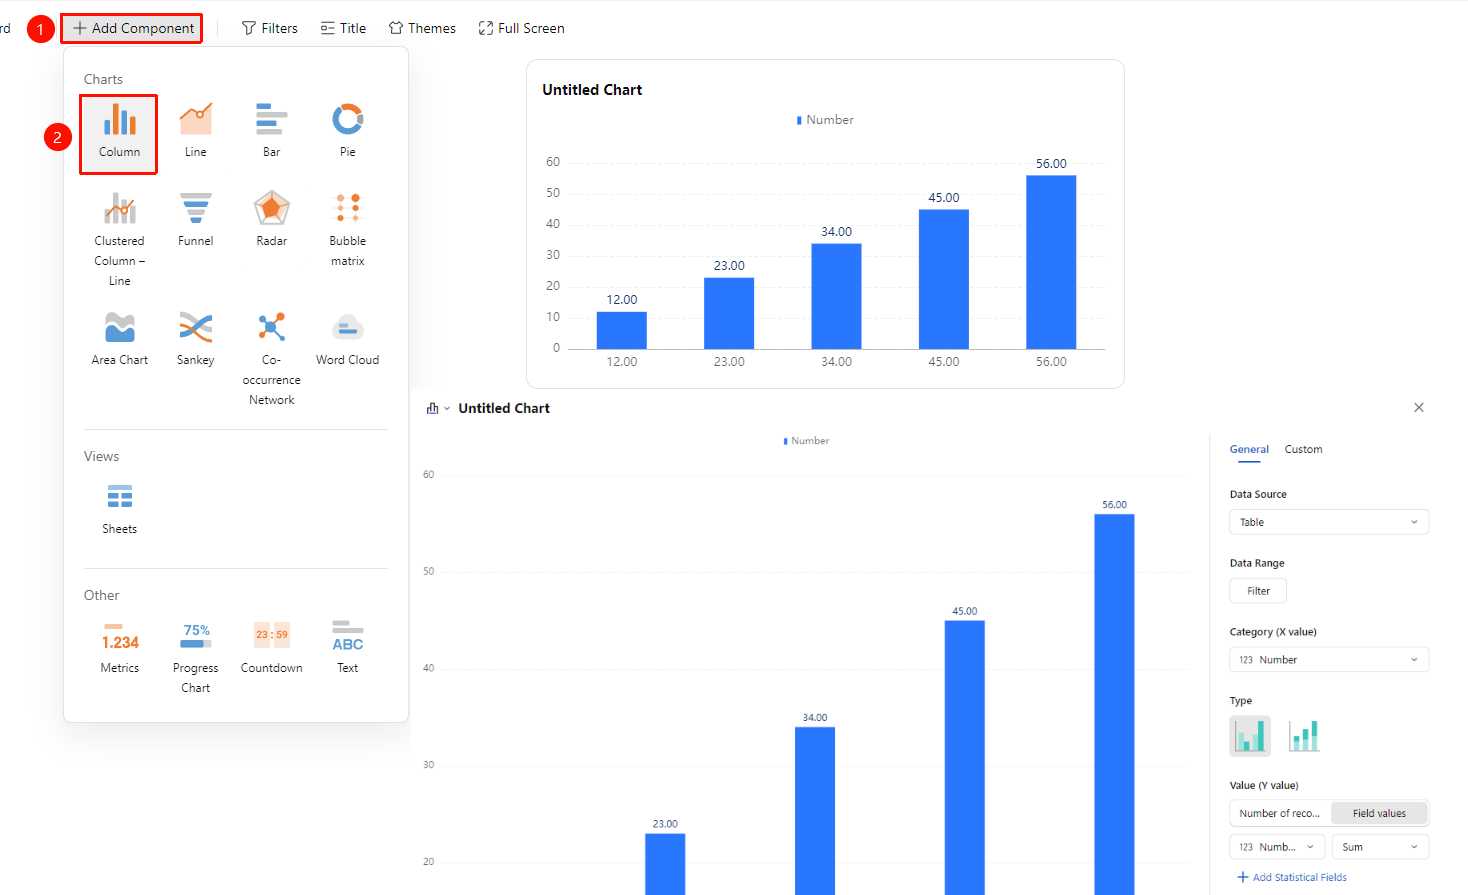Choose the Line chart component
This screenshot has height=895, width=1468.
click(196, 132)
